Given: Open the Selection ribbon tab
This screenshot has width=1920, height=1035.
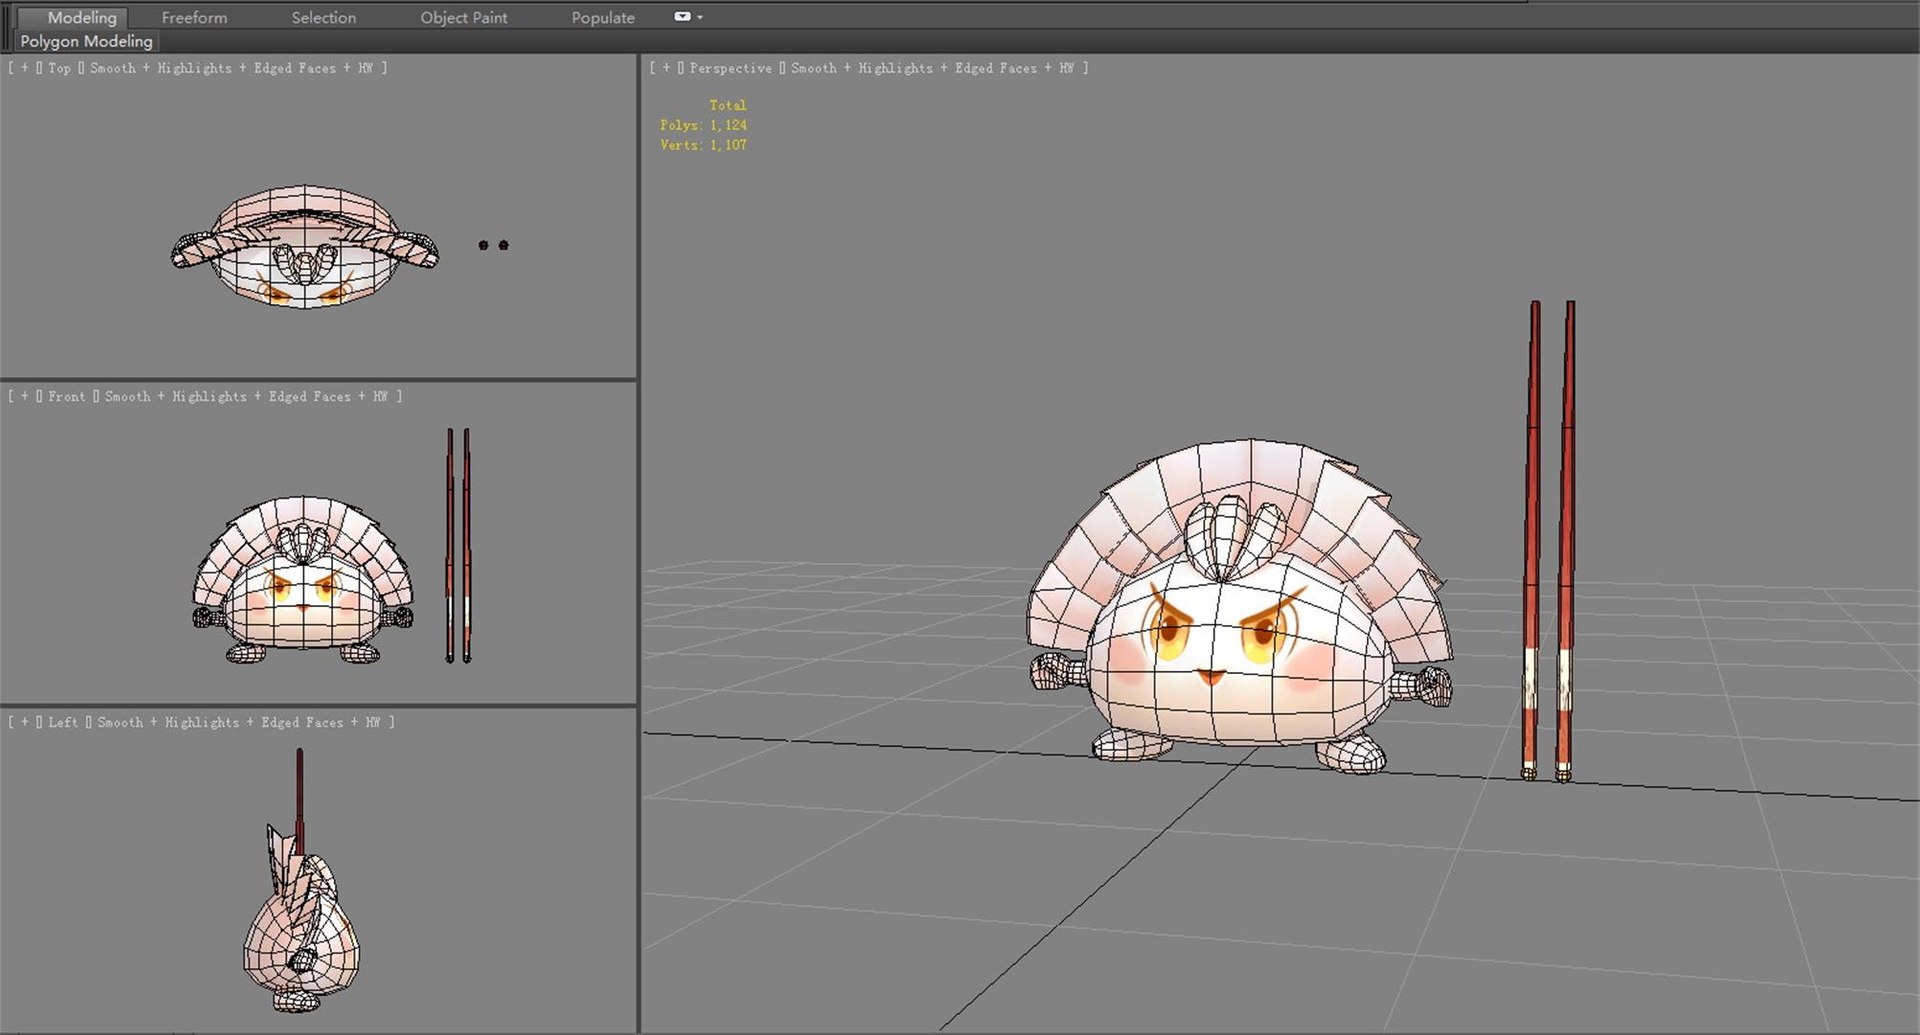Looking at the screenshot, I should [323, 17].
